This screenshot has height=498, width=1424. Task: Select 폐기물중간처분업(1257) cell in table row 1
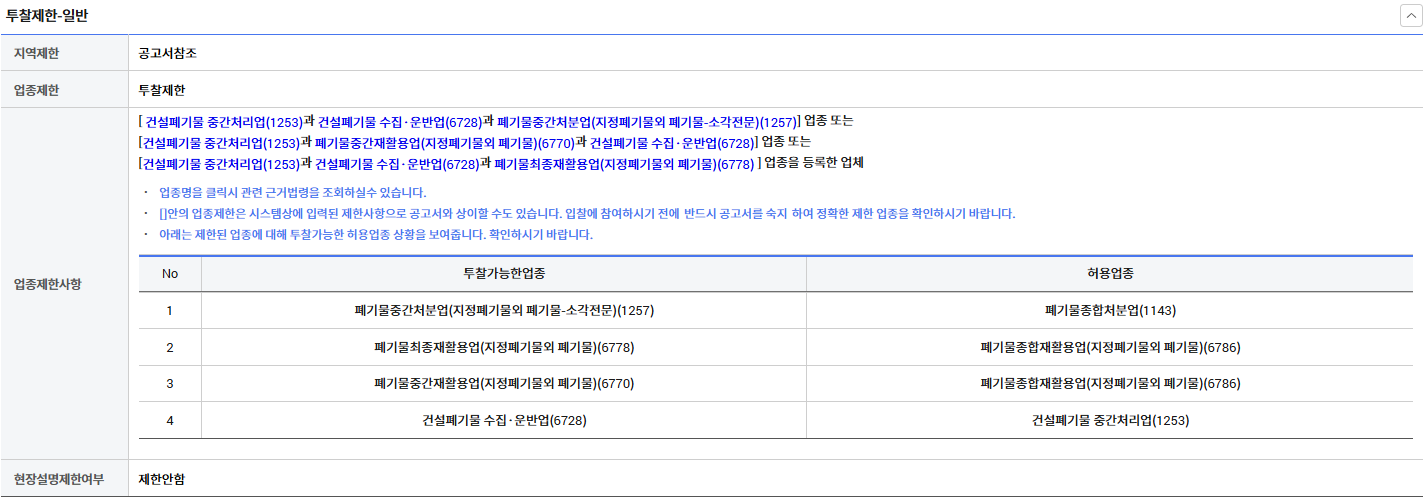point(504,311)
